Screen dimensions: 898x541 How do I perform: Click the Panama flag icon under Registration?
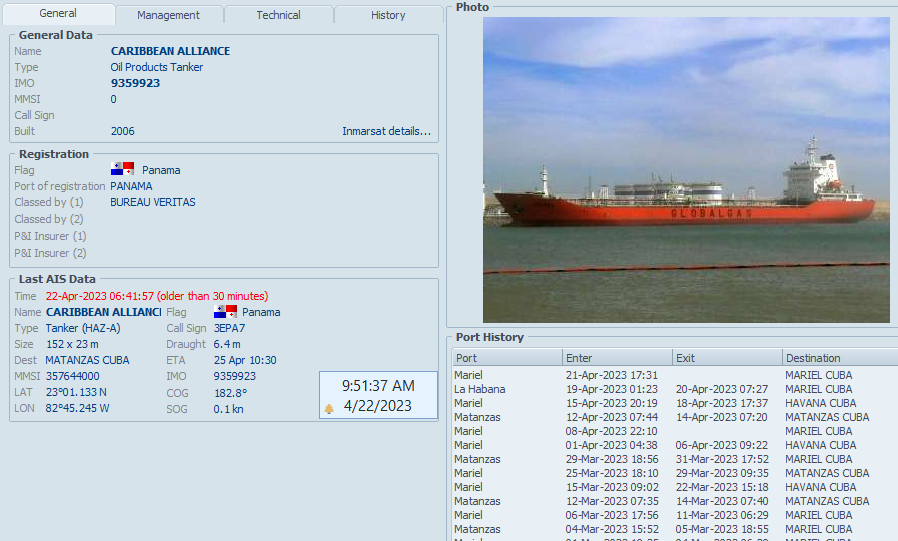tap(122, 169)
